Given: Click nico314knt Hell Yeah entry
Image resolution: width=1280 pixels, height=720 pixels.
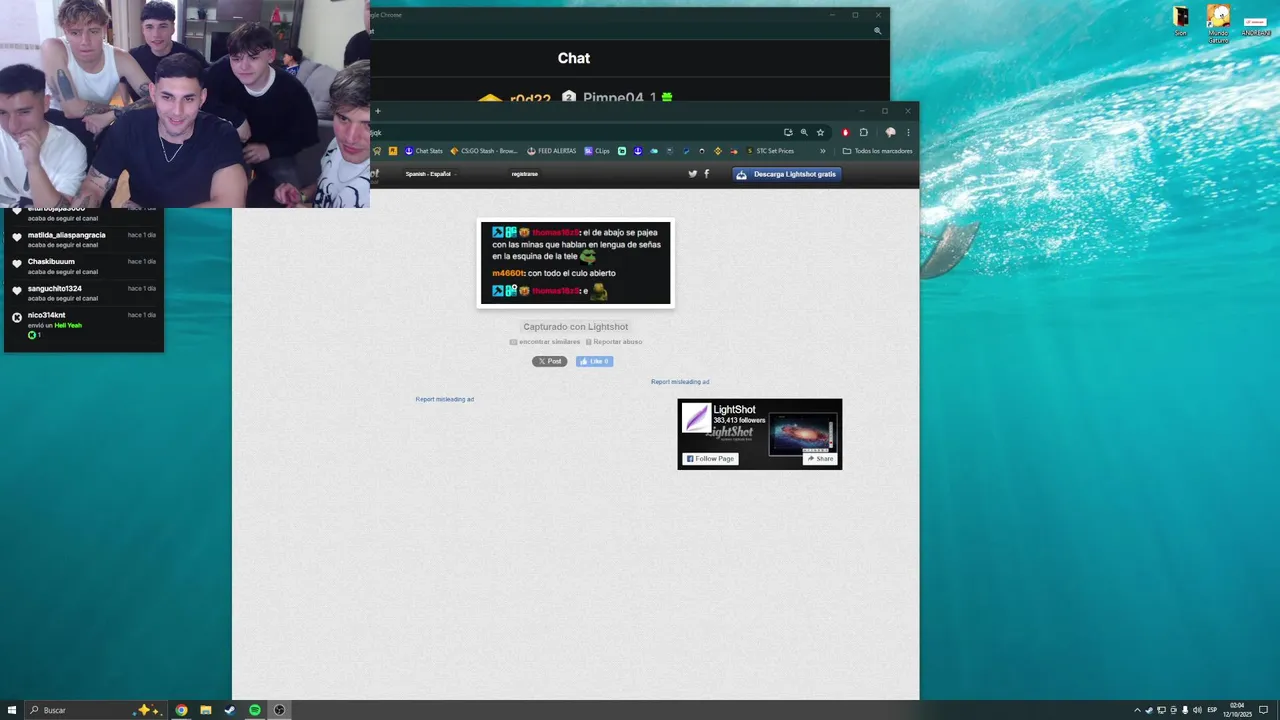Looking at the screenshot, I should (84, 325).
